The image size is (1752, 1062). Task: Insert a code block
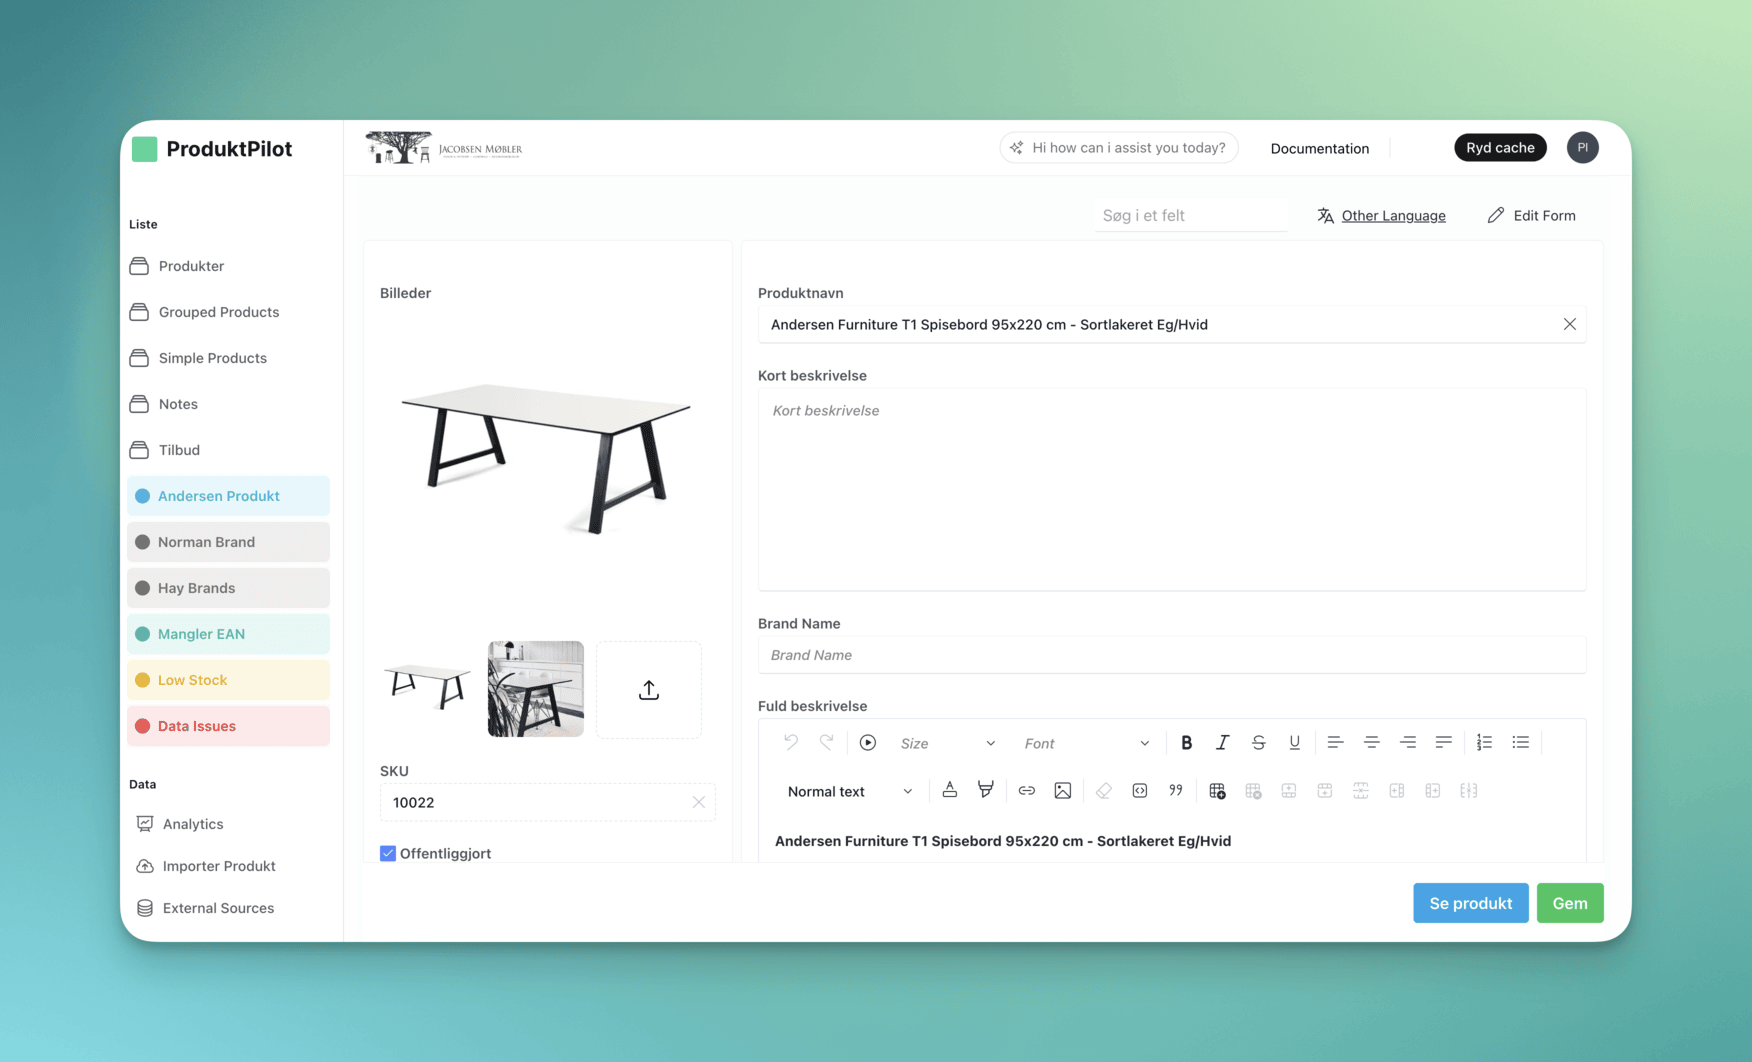click(x=1139, y=790)
